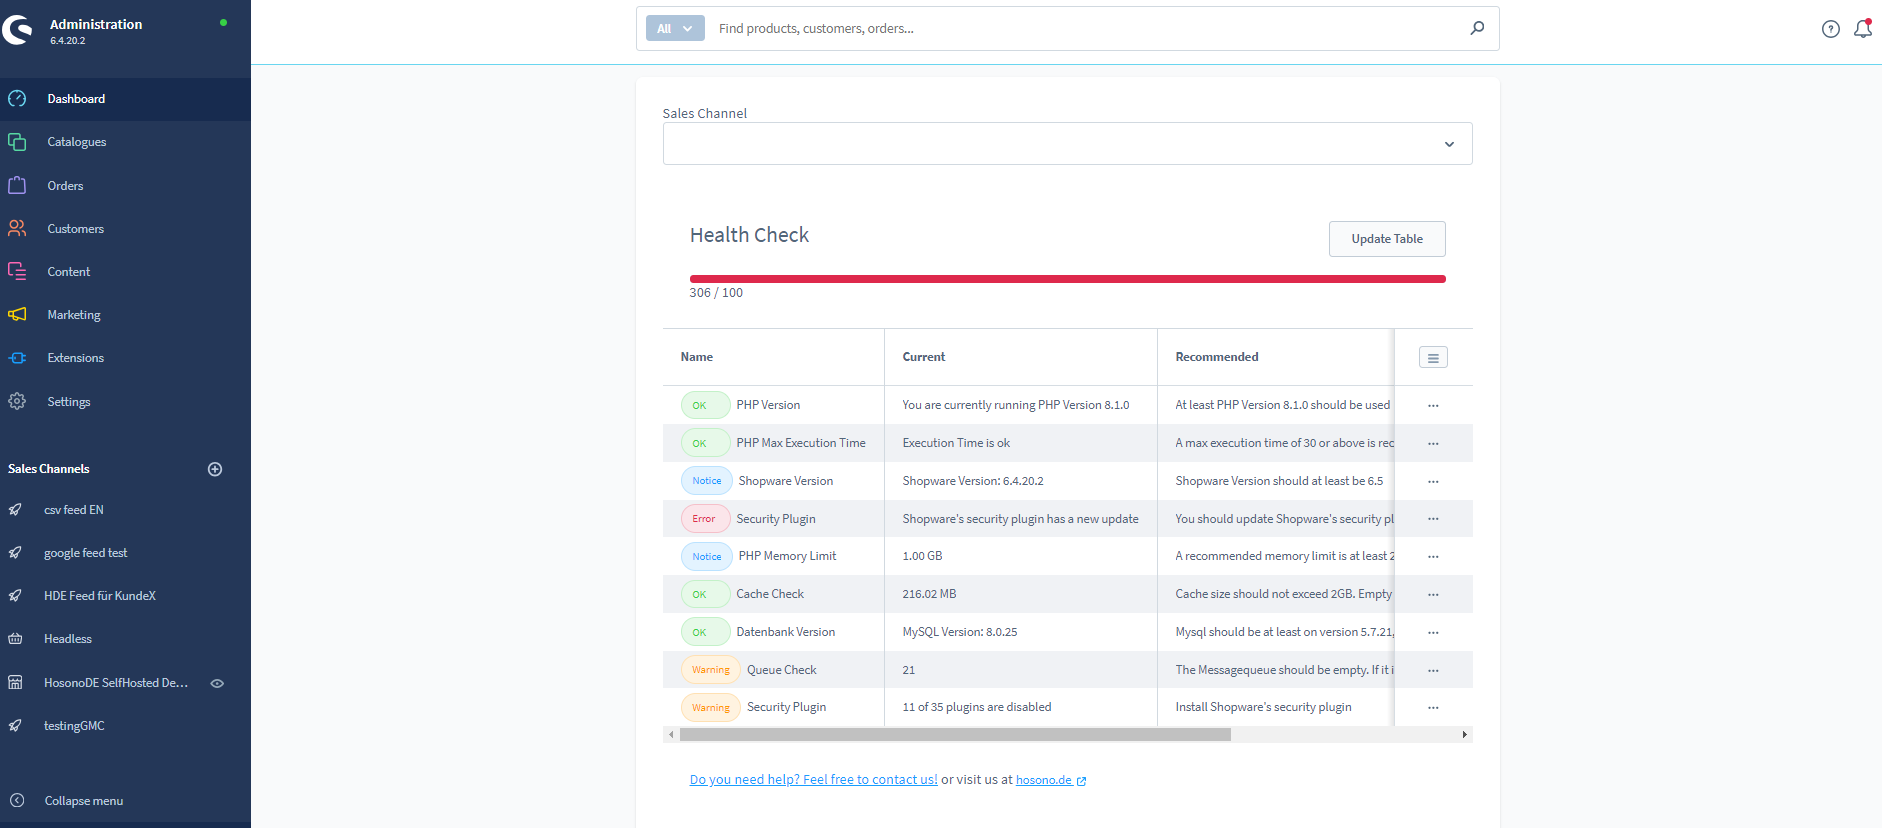Screen dimensions: 1882x828
Task: Click the search magnifier icon
Action: [x=1477, y=28]
